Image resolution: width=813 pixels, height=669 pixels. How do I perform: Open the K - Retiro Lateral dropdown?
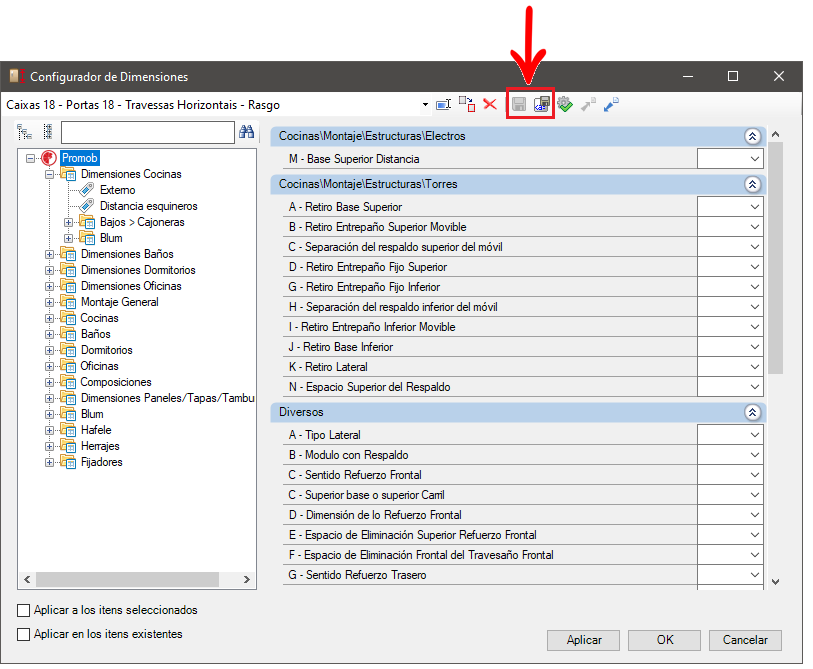[754, 367]
